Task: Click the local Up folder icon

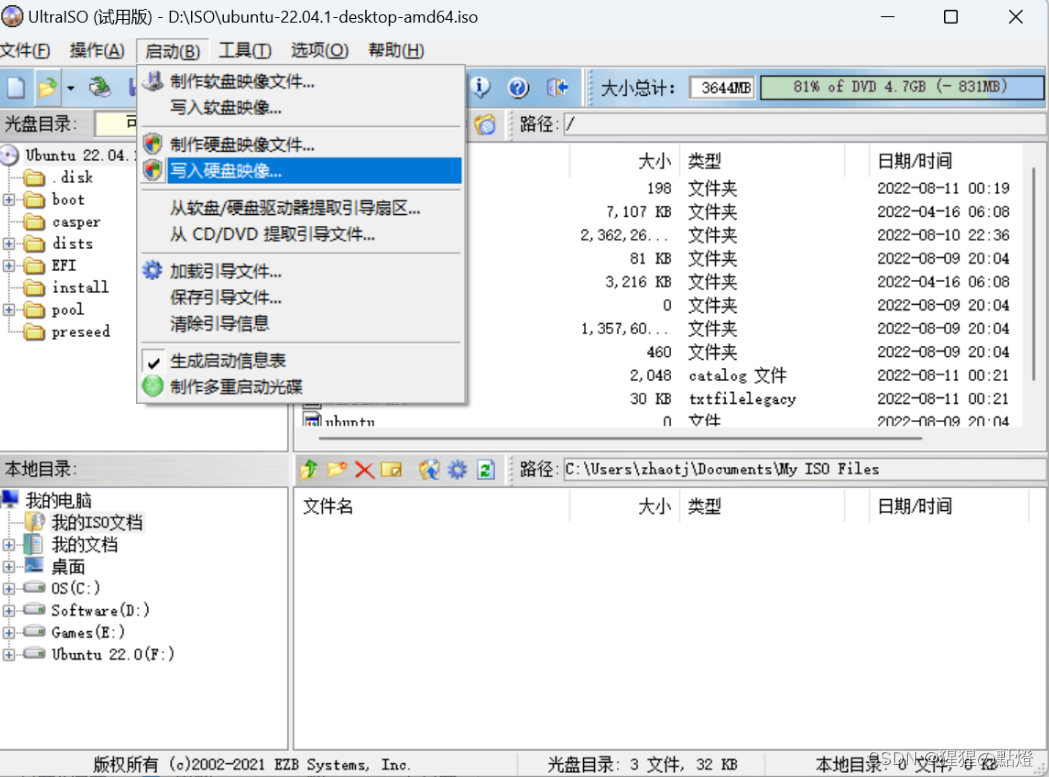Action: [309, 469]
